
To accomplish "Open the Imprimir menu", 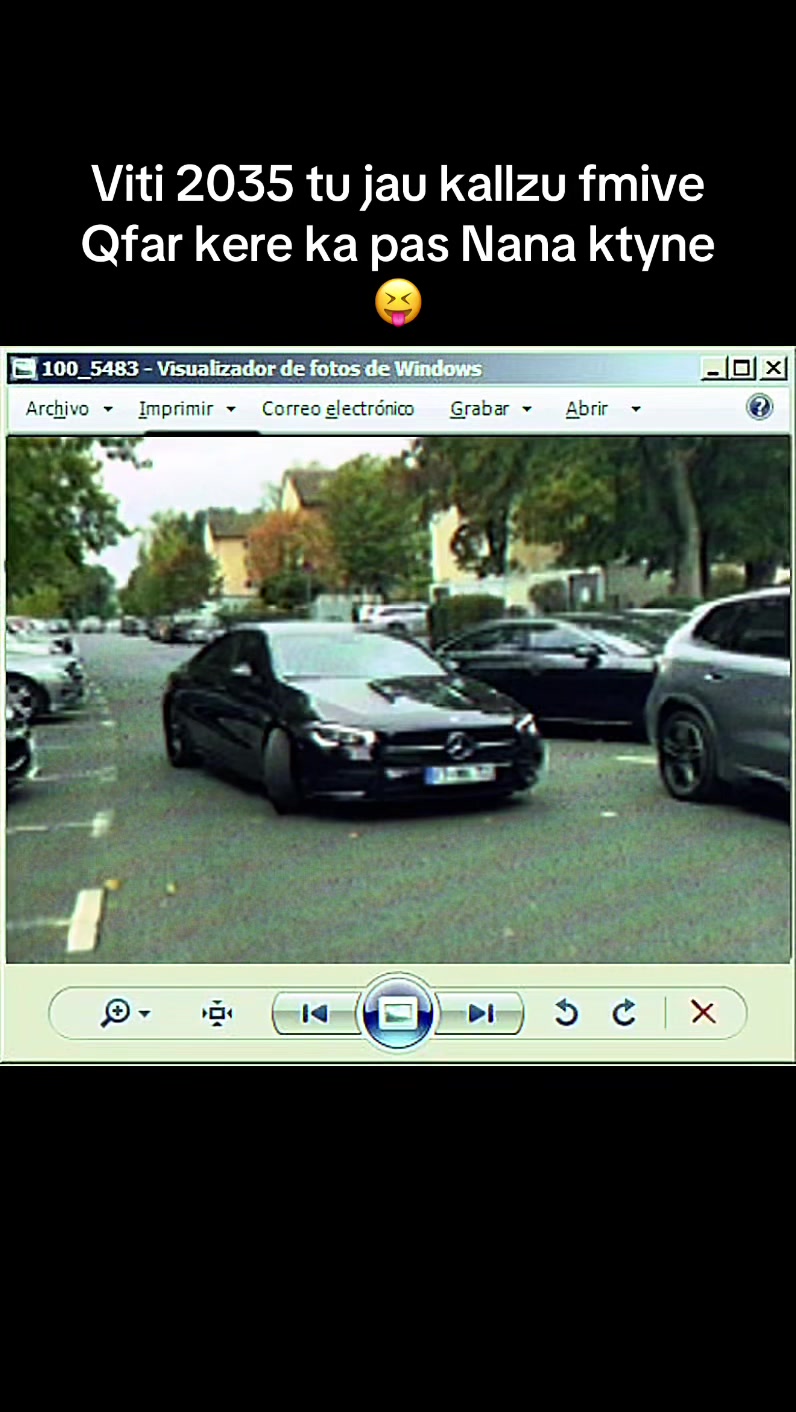I will coord(176,409).
